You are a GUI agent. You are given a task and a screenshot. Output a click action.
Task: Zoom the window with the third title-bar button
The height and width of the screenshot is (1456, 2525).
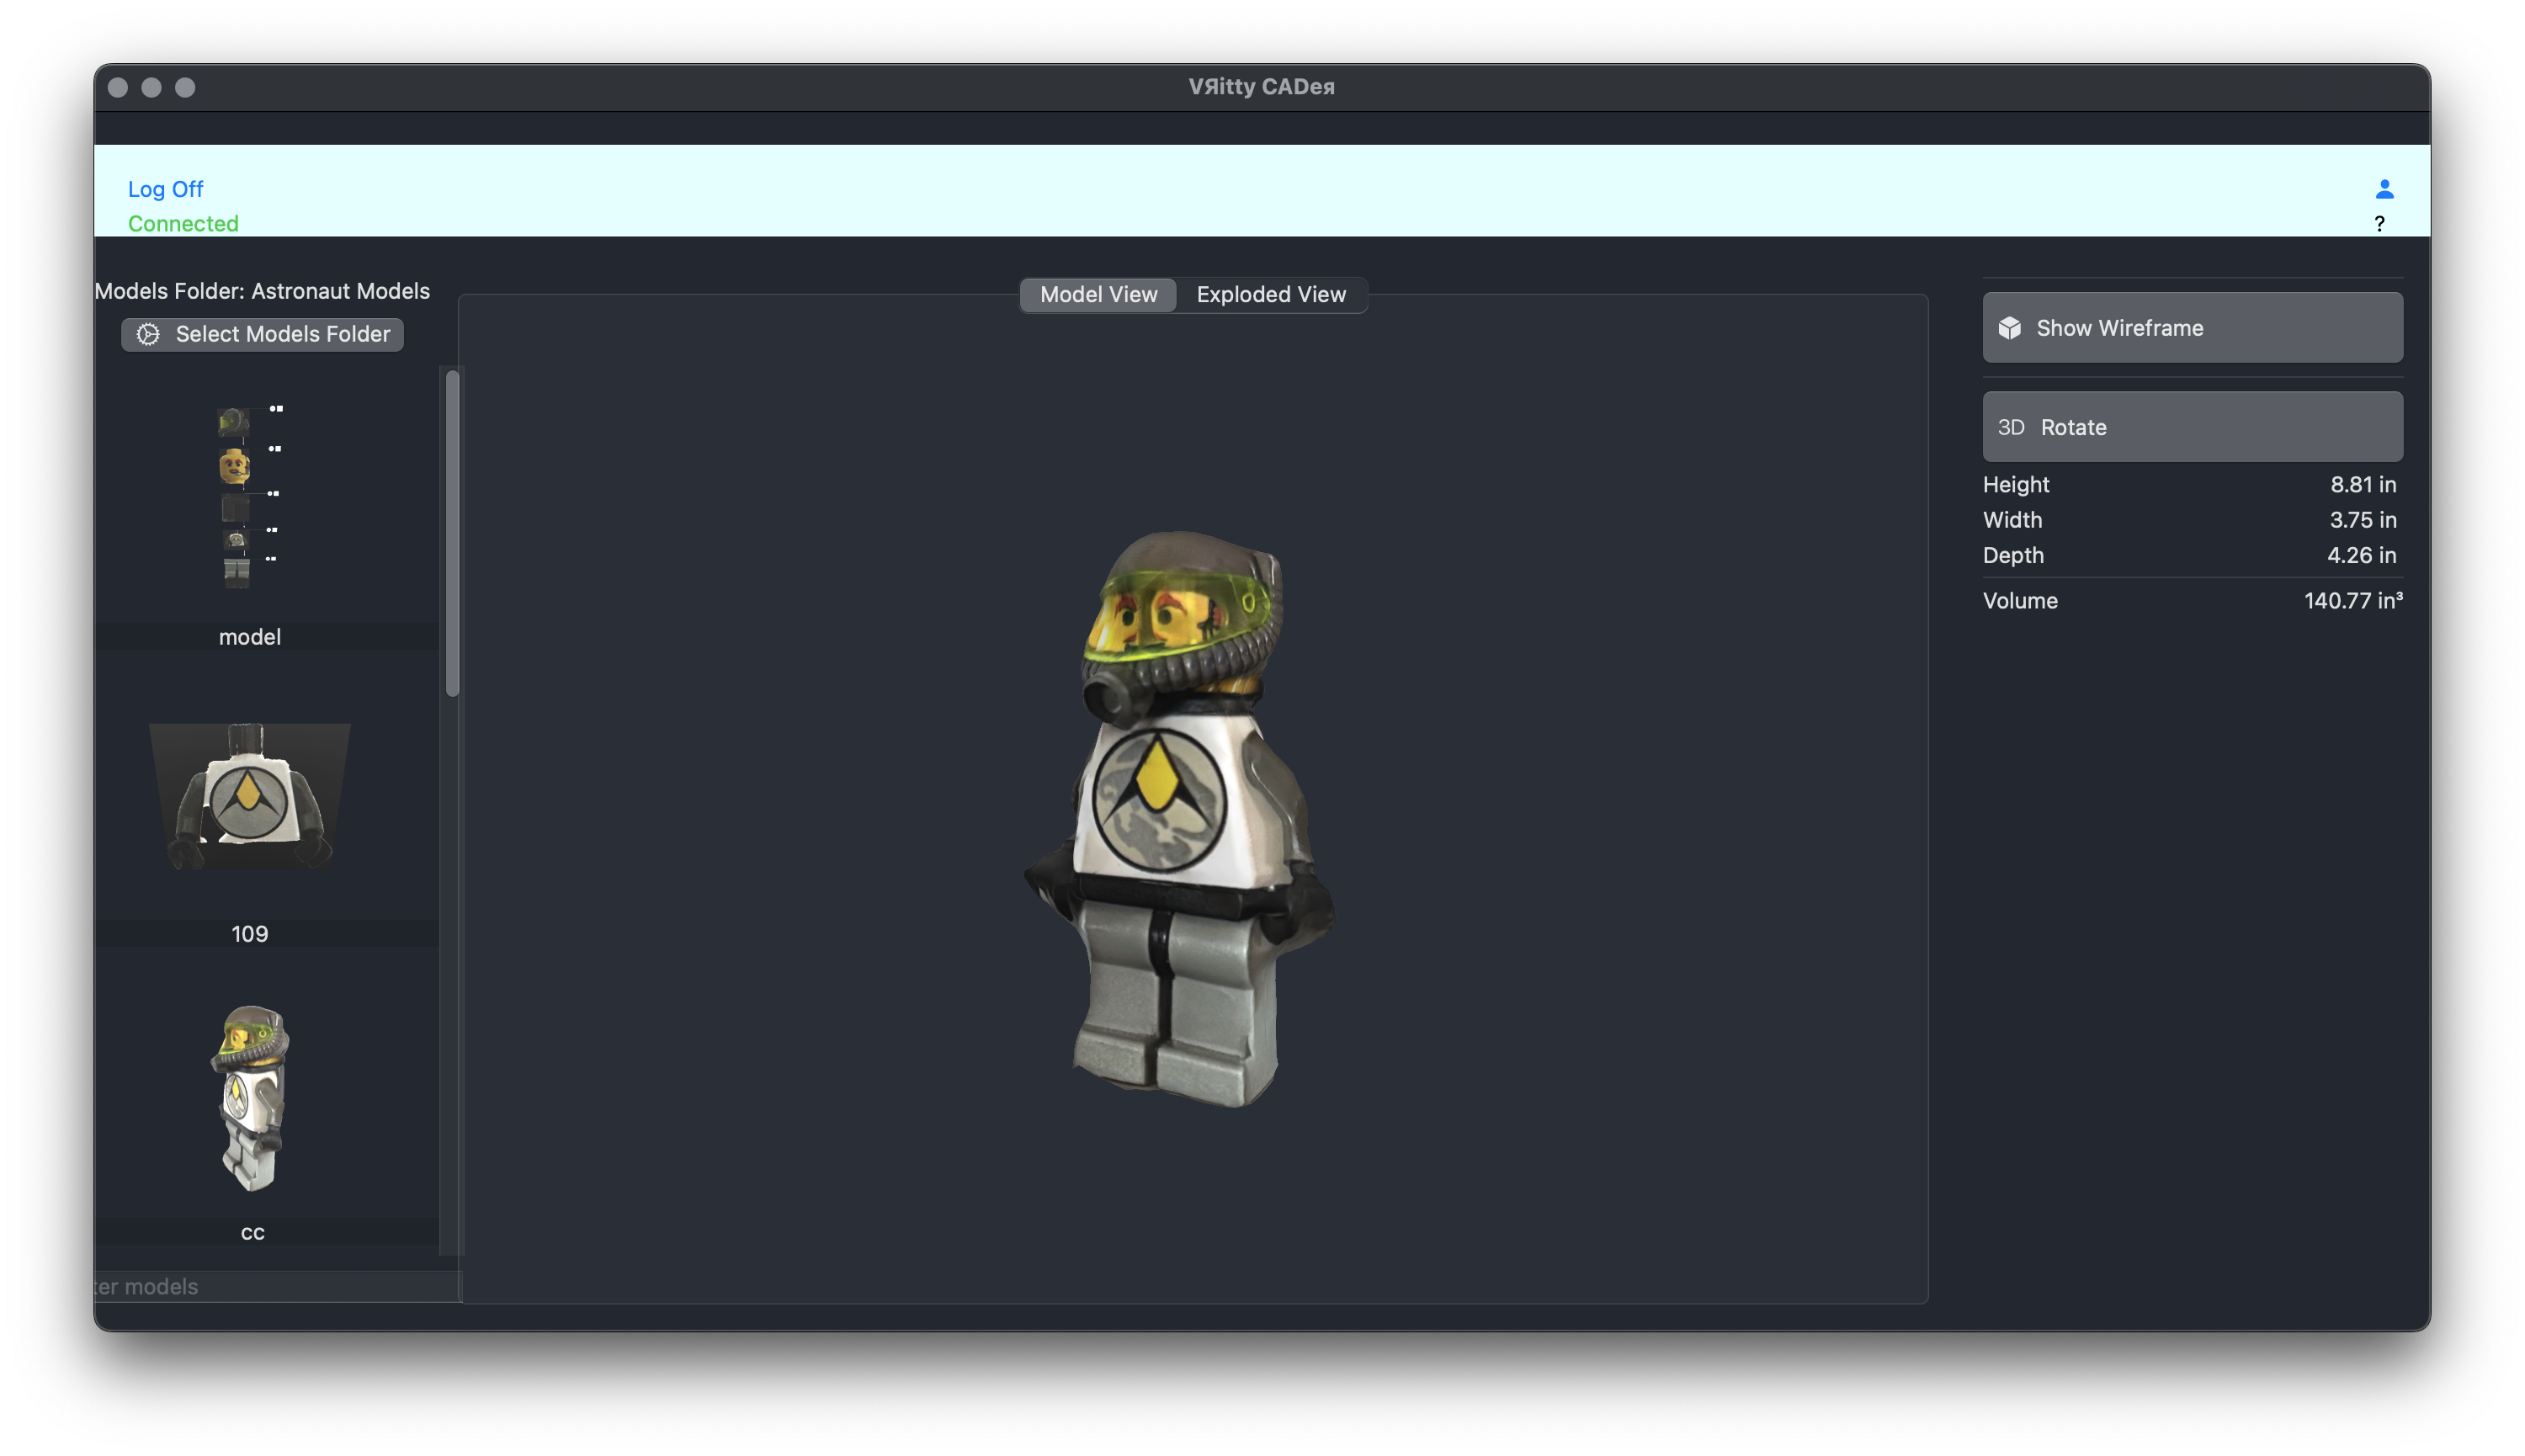point(185,88)
